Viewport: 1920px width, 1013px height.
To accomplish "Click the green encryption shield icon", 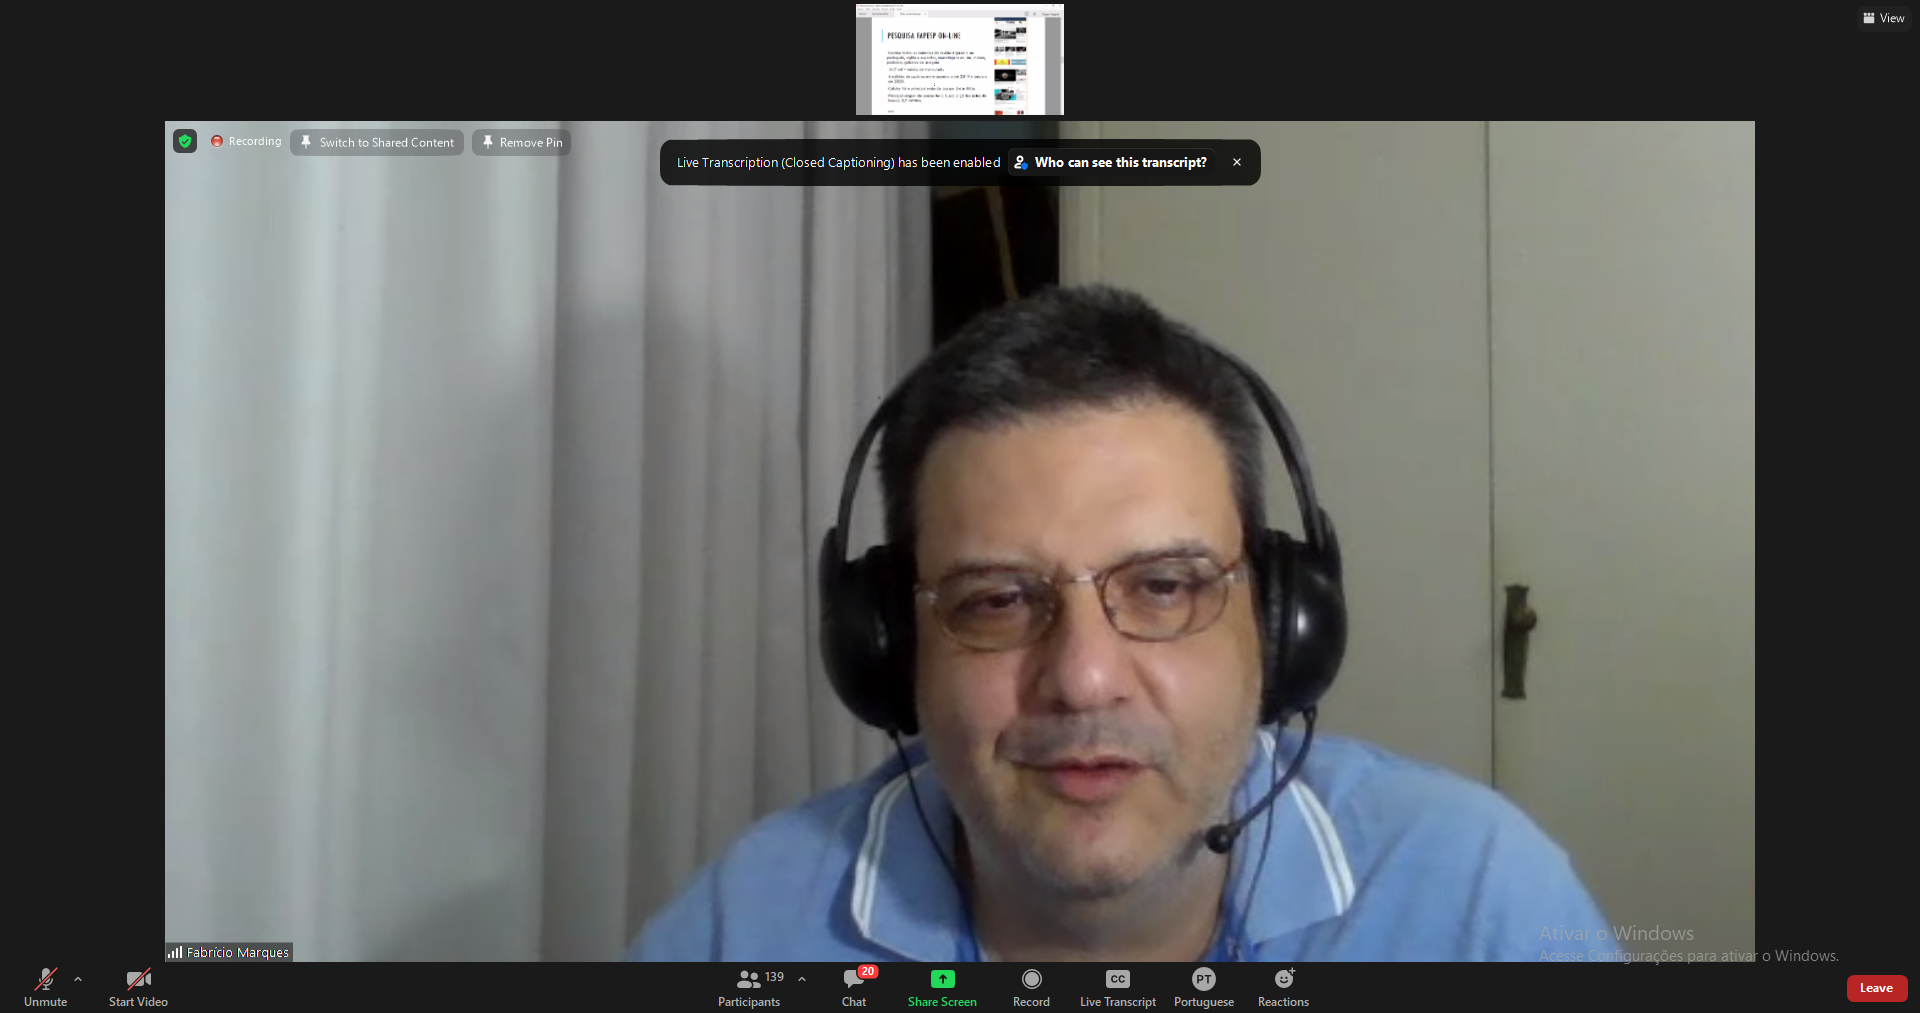I will (x=185, y=141).
